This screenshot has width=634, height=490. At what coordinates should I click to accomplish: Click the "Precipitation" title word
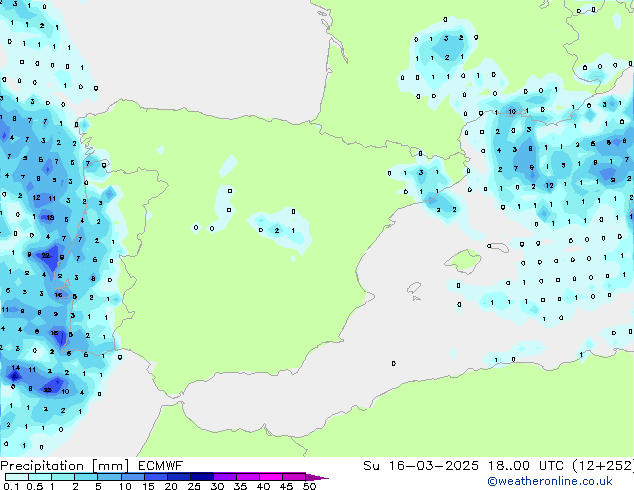click(42, 466)
